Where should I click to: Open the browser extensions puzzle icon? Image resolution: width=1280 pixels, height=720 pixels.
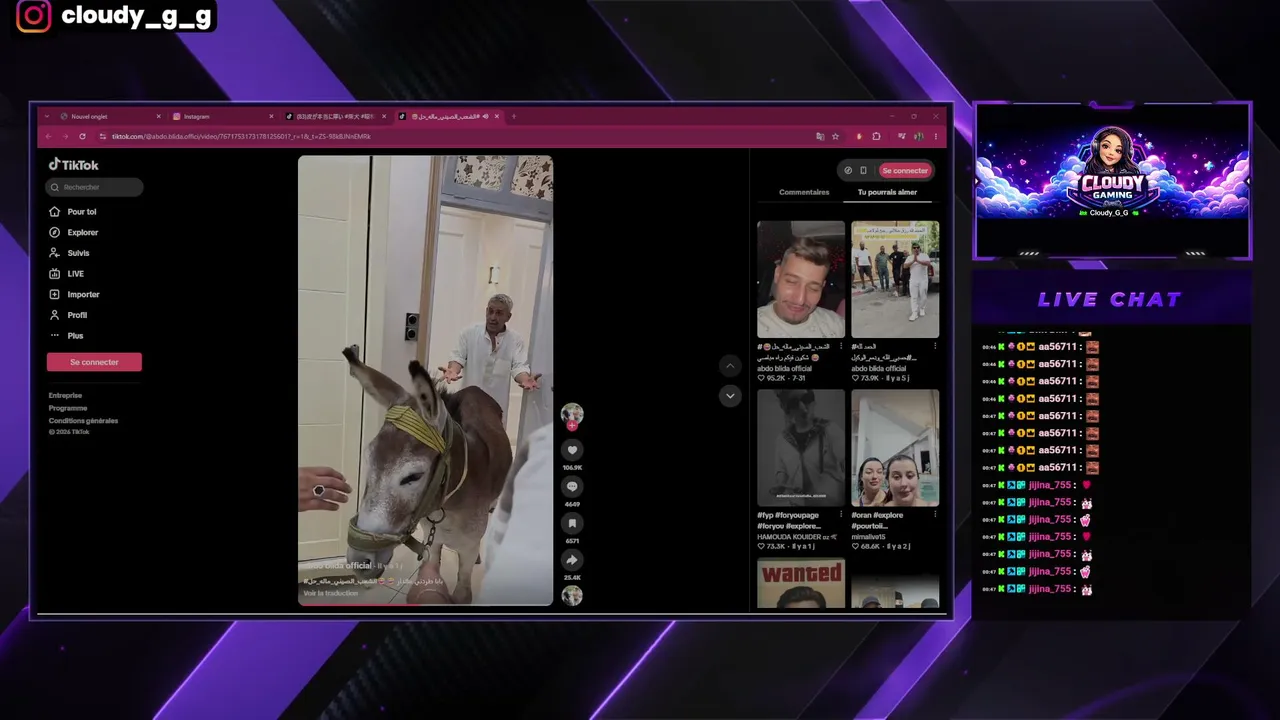click(876, 136)
